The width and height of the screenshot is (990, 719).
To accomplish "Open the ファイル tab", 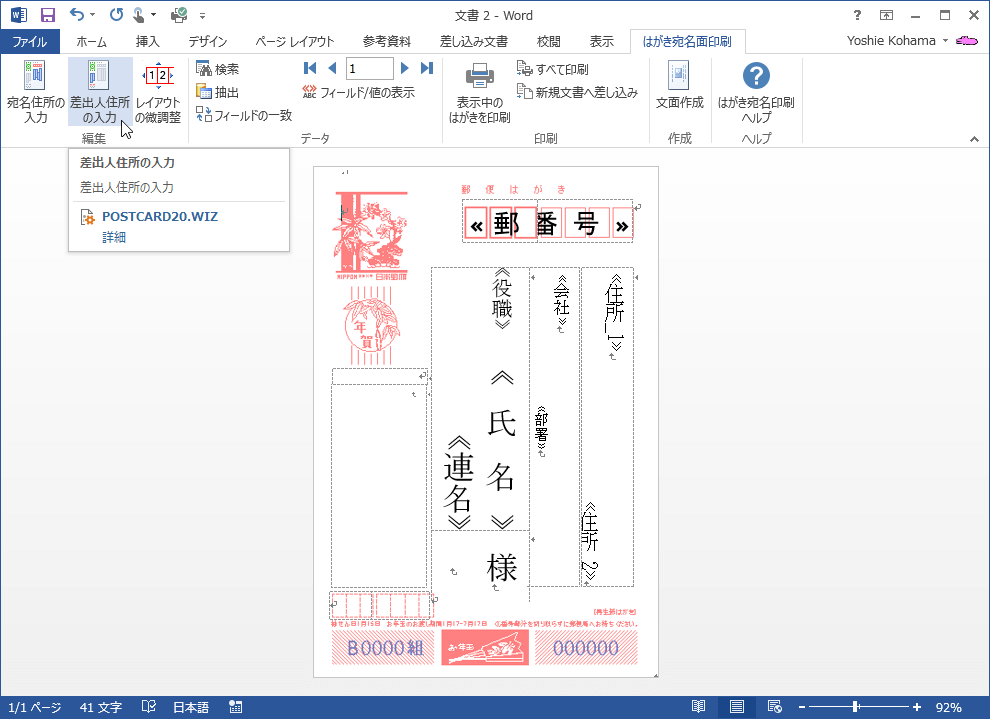I will pos(30,42).
